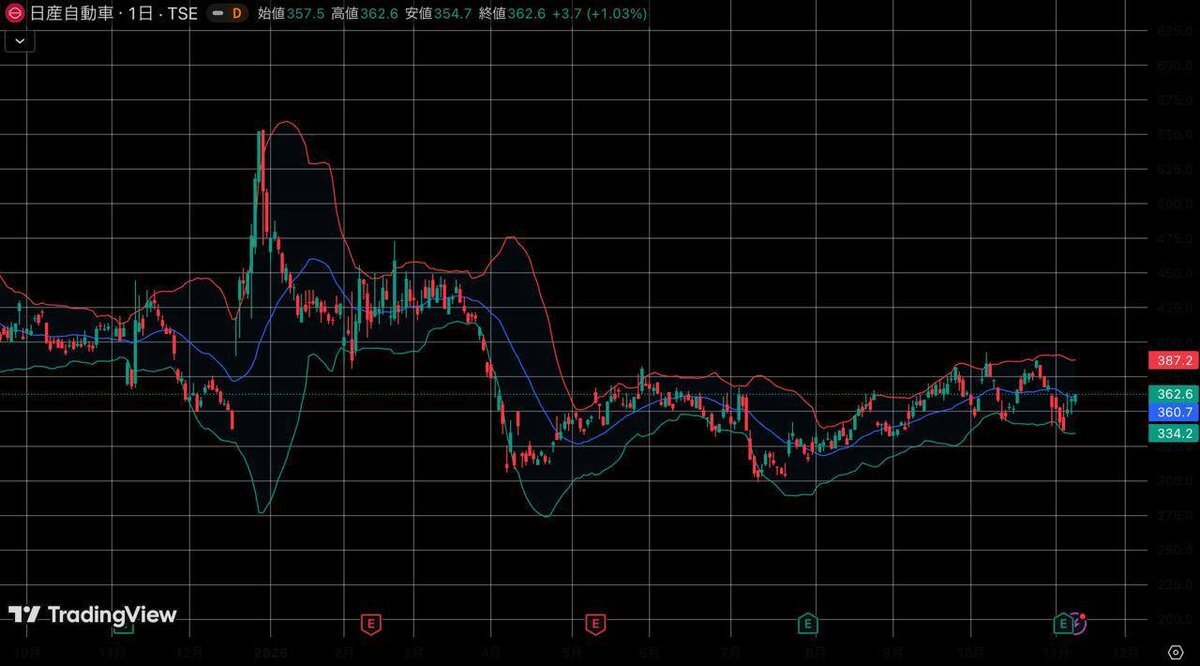Collapse the legend using the chevron below title
Image resolution: width=1200 pixels, height=666 pixels.
click(x=21, y=41)
